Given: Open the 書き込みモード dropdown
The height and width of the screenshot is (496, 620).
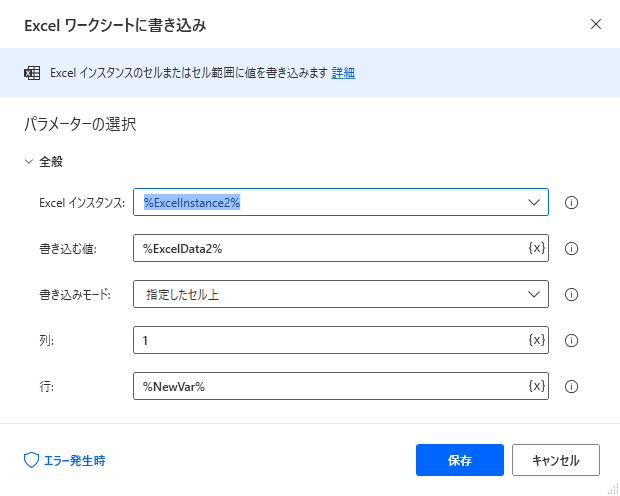Looking at the screenshot, I should [341, 294].
